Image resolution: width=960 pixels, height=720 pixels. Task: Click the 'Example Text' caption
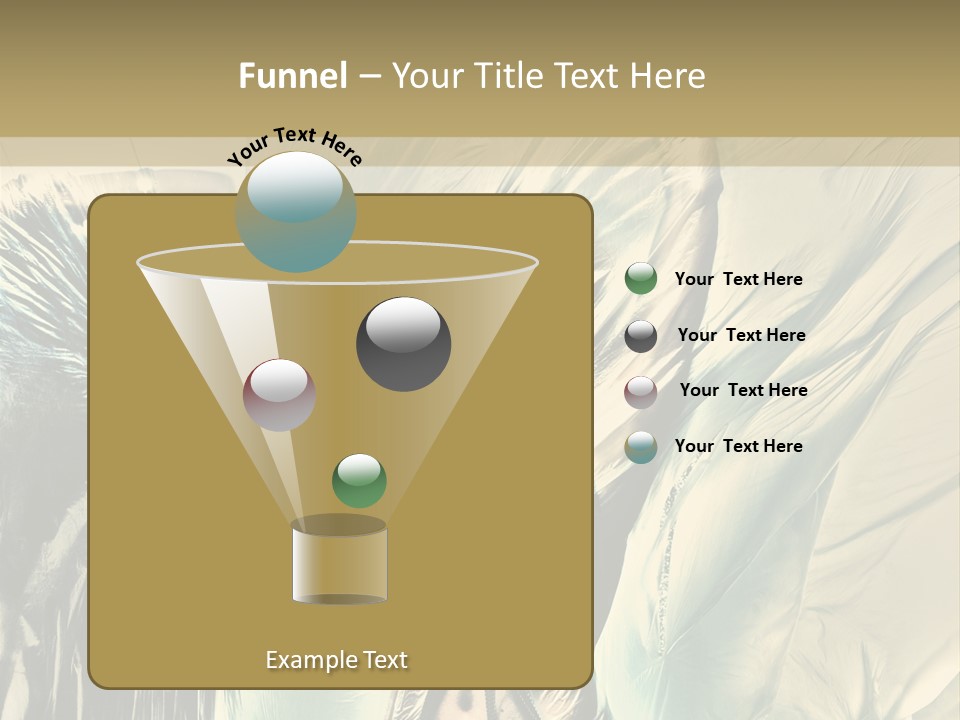click(x=337, y=659)
